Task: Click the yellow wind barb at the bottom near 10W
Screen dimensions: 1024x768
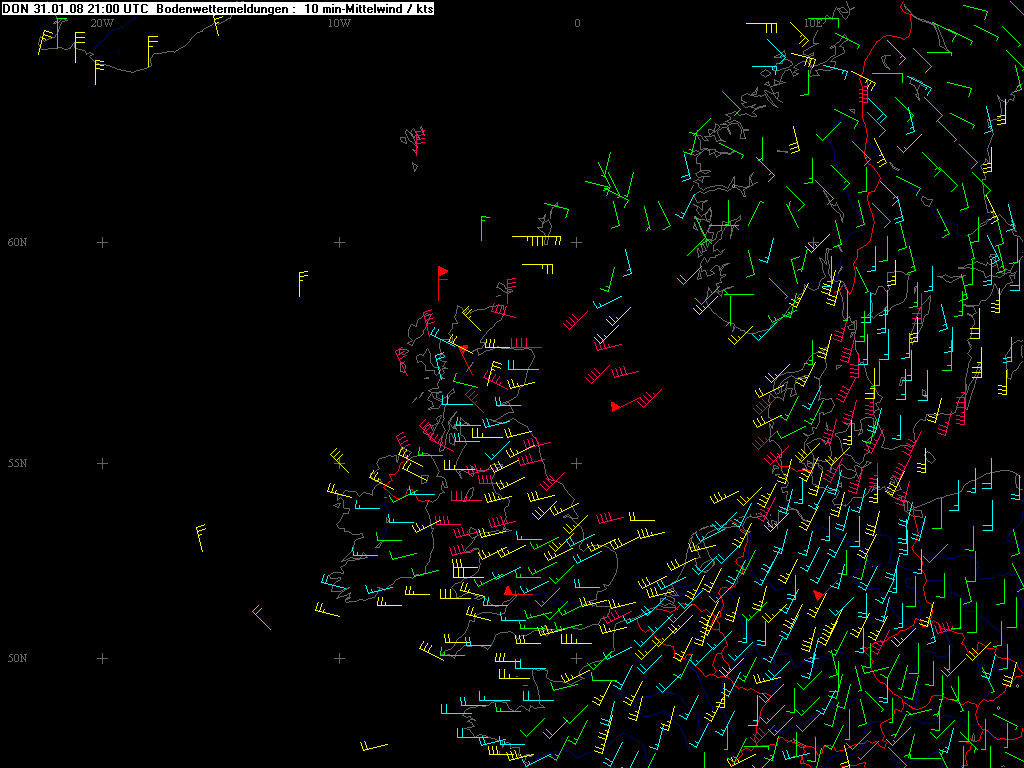Action: (373, 746)
